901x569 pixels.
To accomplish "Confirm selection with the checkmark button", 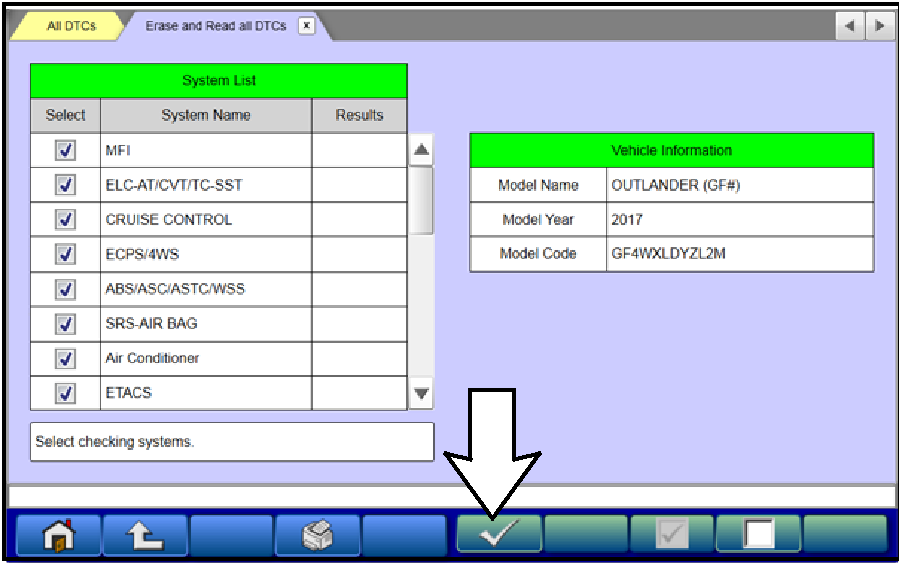I will 498,535.
